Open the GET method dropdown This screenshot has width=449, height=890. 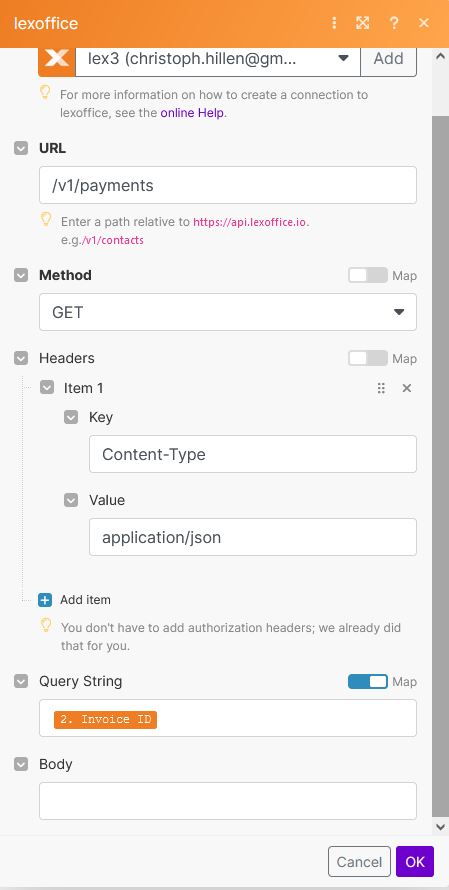228,312
